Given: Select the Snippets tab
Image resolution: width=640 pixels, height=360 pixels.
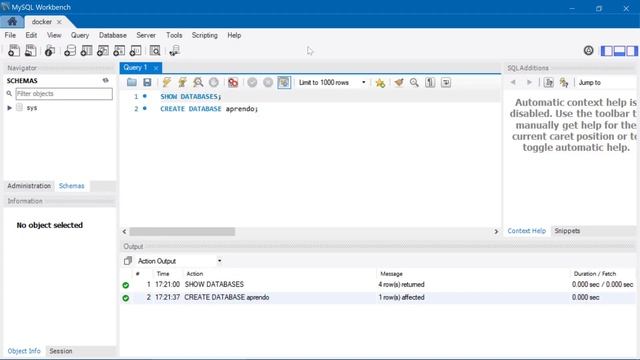Looking at the screenshot, I should coord(567,231).
